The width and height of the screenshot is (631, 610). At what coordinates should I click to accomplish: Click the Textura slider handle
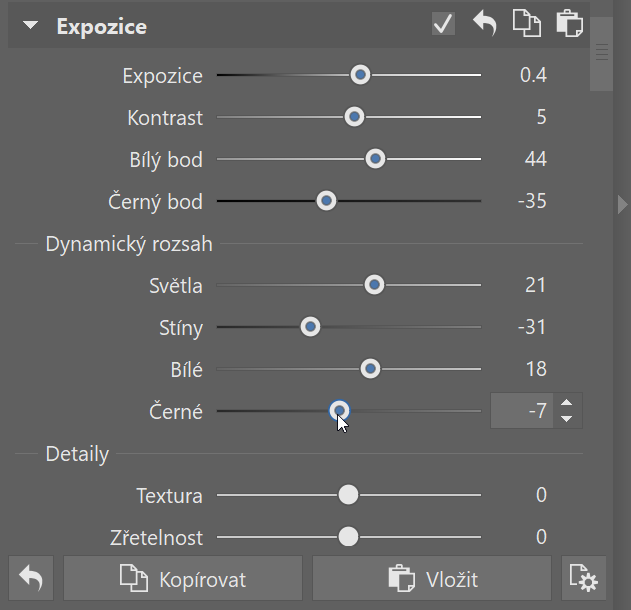(348, 495)
